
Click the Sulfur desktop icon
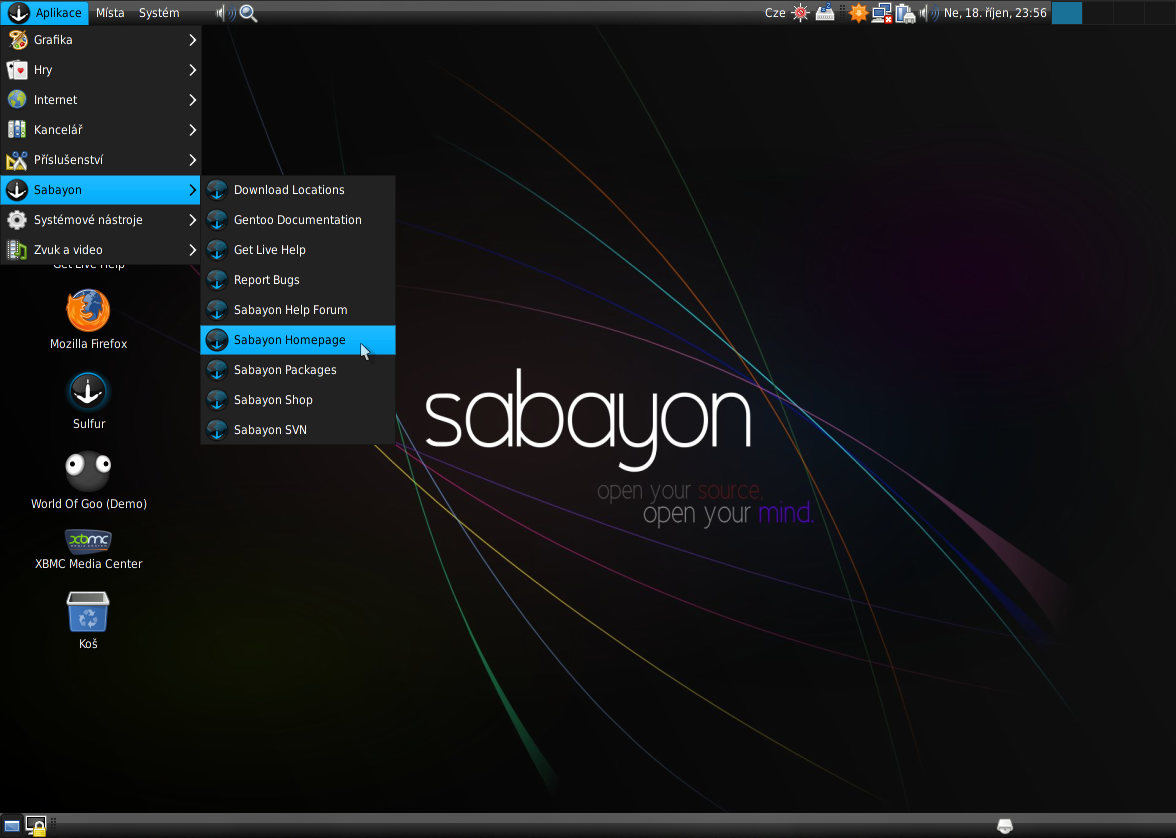coord(88,392)
